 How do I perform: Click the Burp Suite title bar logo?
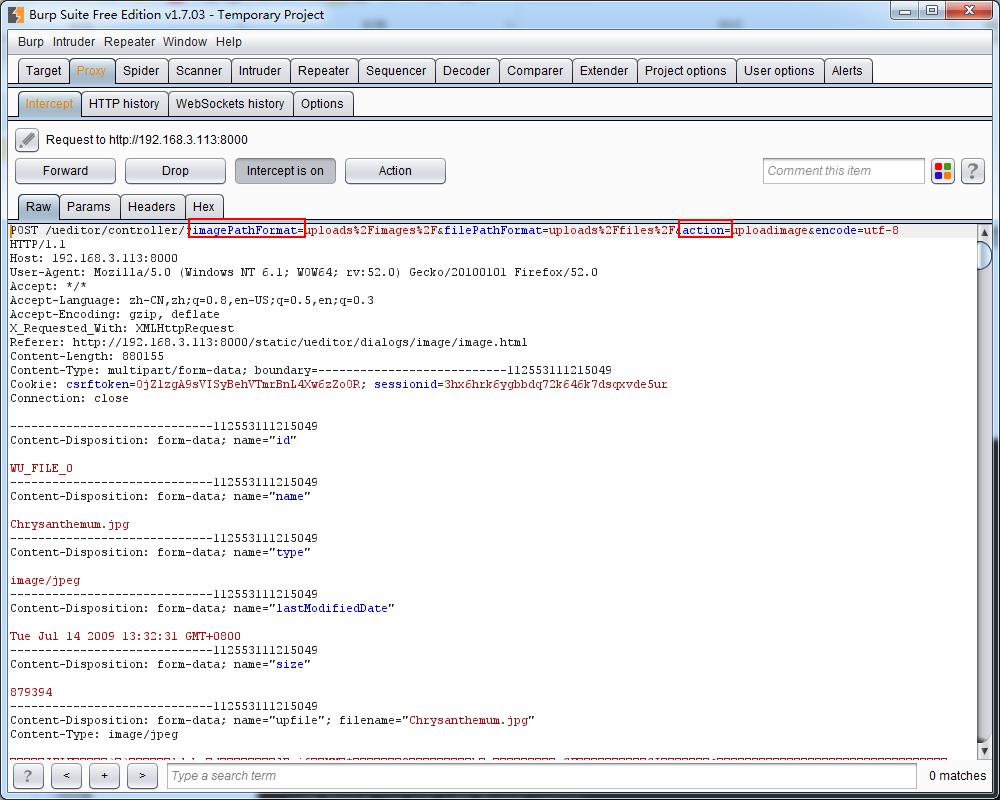click(x=16, y=14)
